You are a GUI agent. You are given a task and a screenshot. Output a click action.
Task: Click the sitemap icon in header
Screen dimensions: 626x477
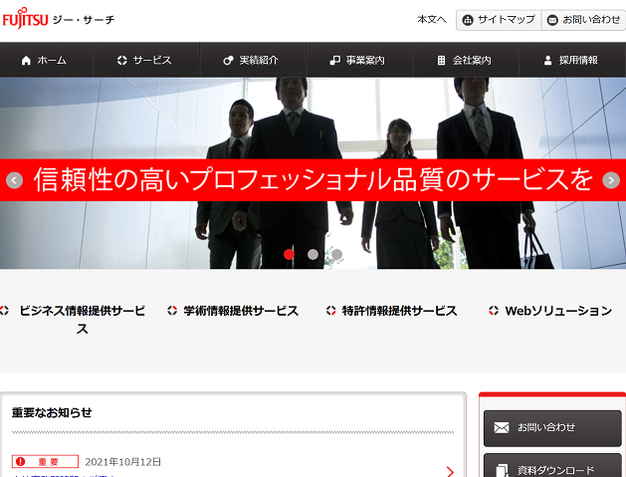pyautogui.click(x=468, y=20)
